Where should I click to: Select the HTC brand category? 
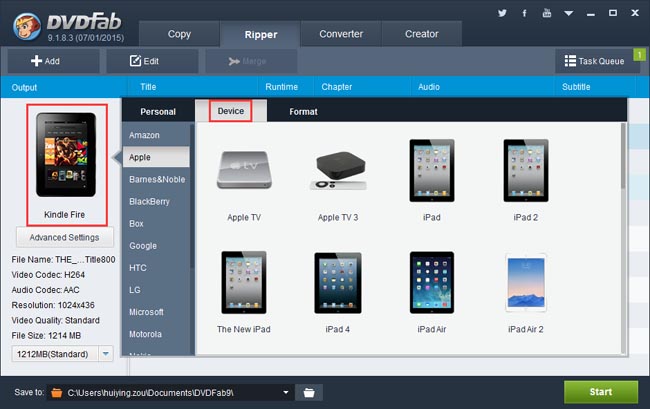[x=156, y=268]
